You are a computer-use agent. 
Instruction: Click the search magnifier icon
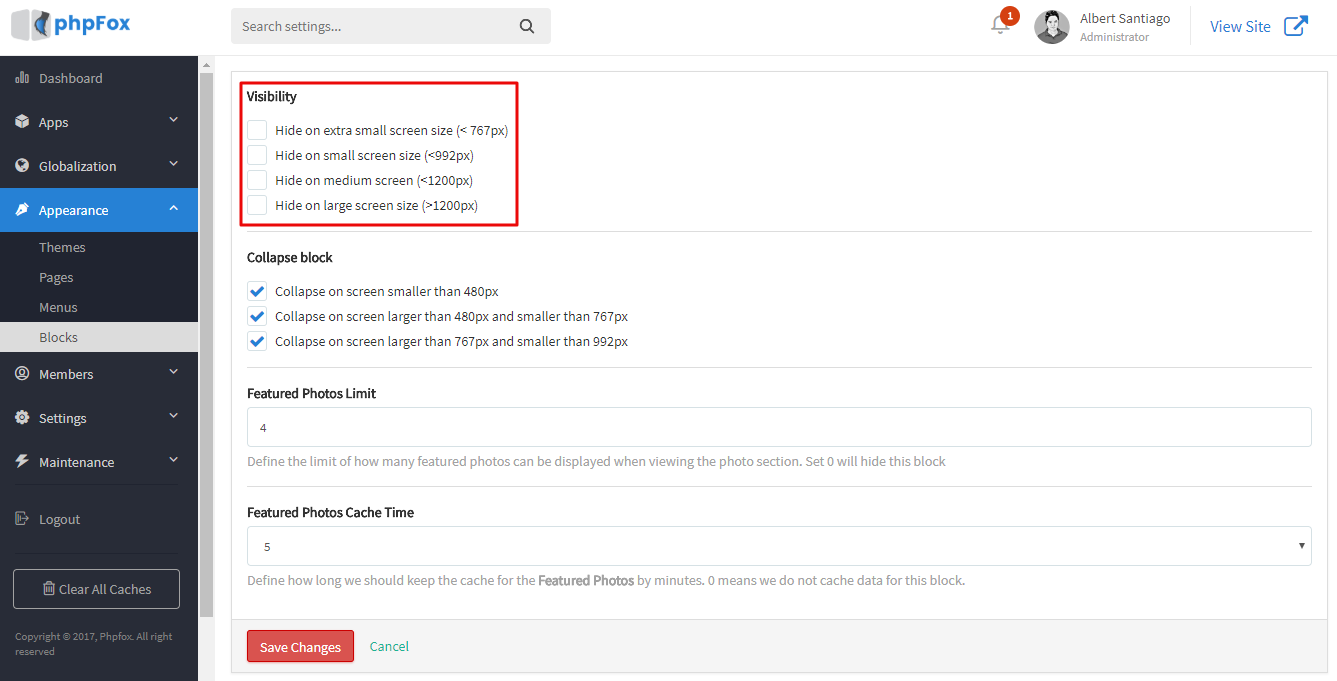(x=527, y=27)
